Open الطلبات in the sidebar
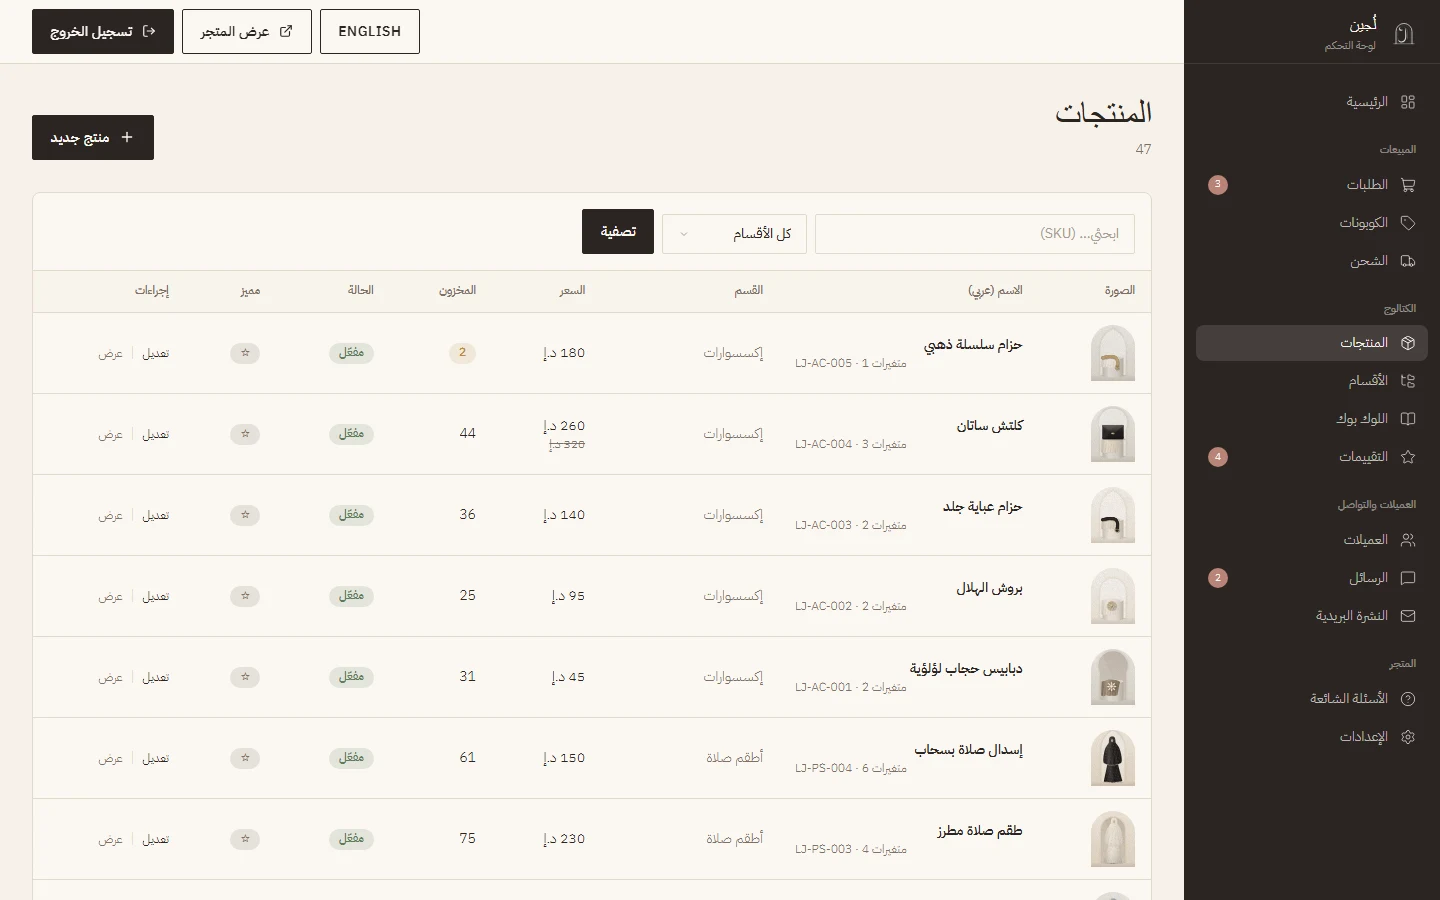The image size is (1440, 900). pos(1312,185)
